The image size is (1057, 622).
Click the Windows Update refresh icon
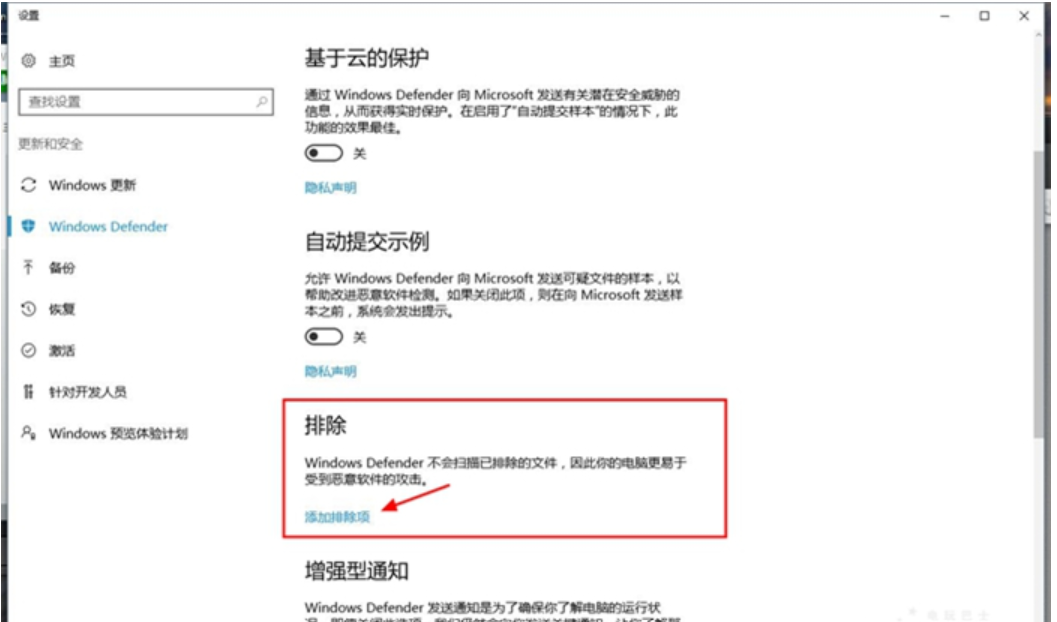point(28,185)
